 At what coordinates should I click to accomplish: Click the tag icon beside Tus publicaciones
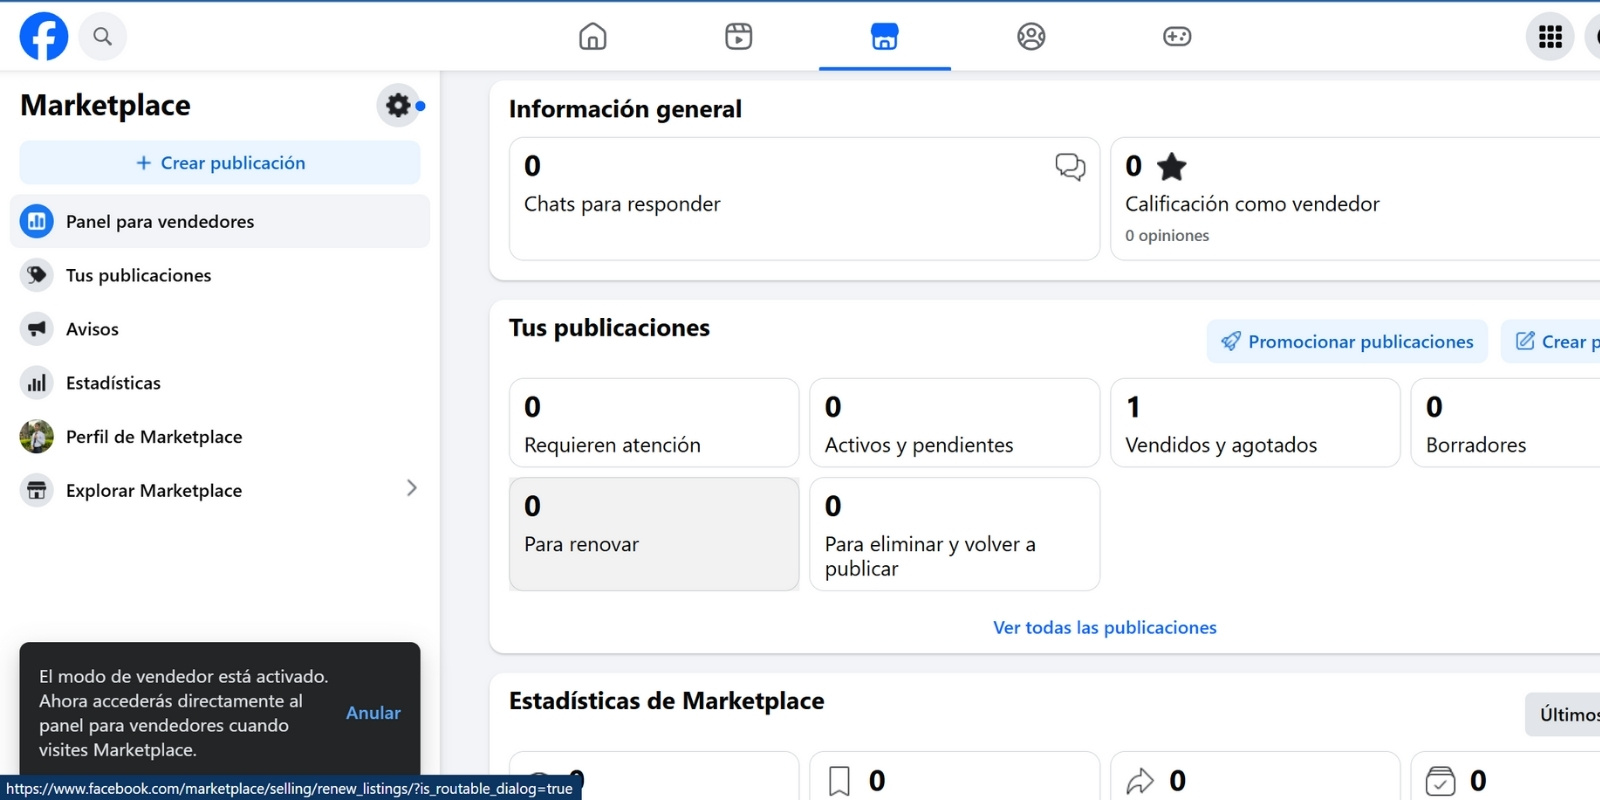[x=37, y=275]
